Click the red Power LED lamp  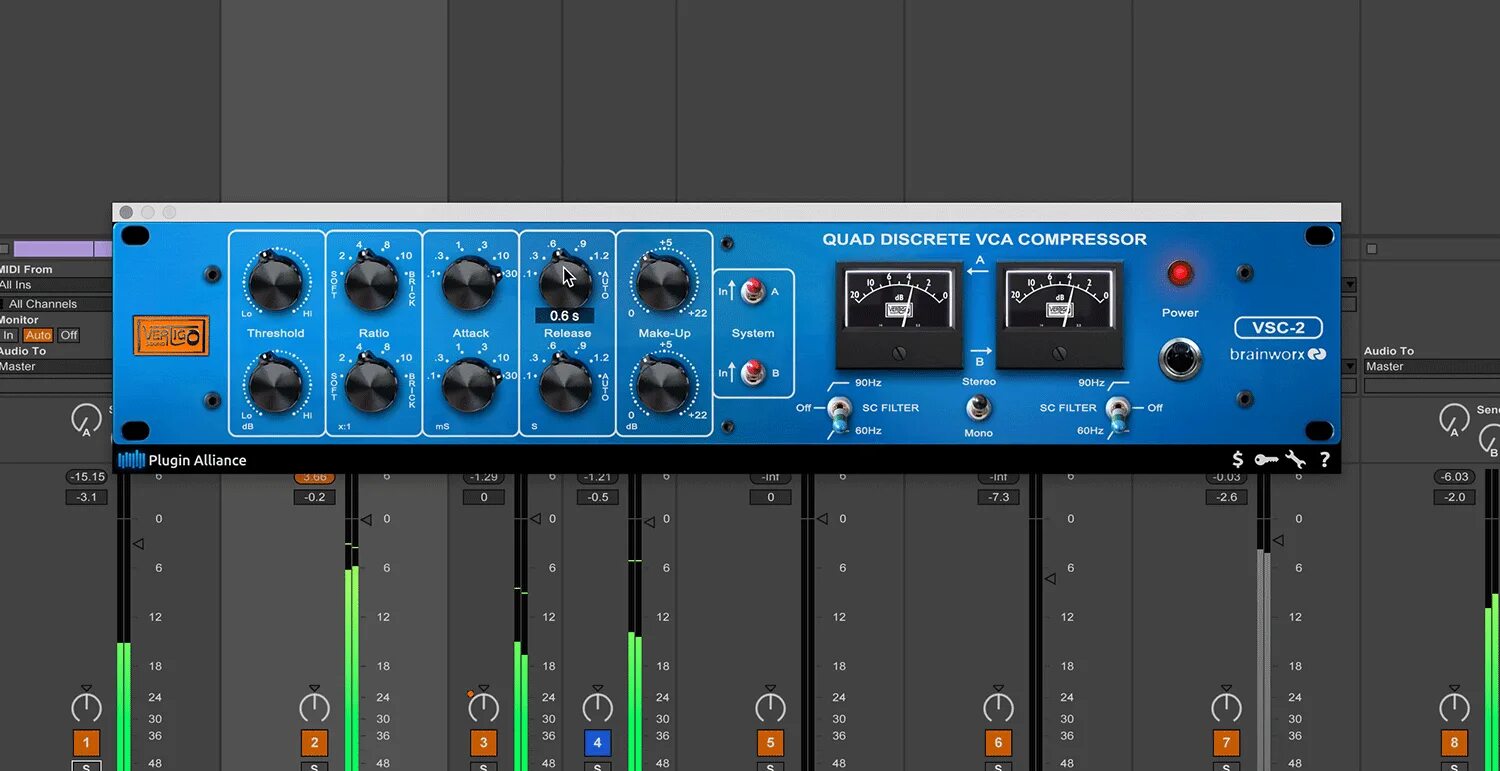point(1180,273)
